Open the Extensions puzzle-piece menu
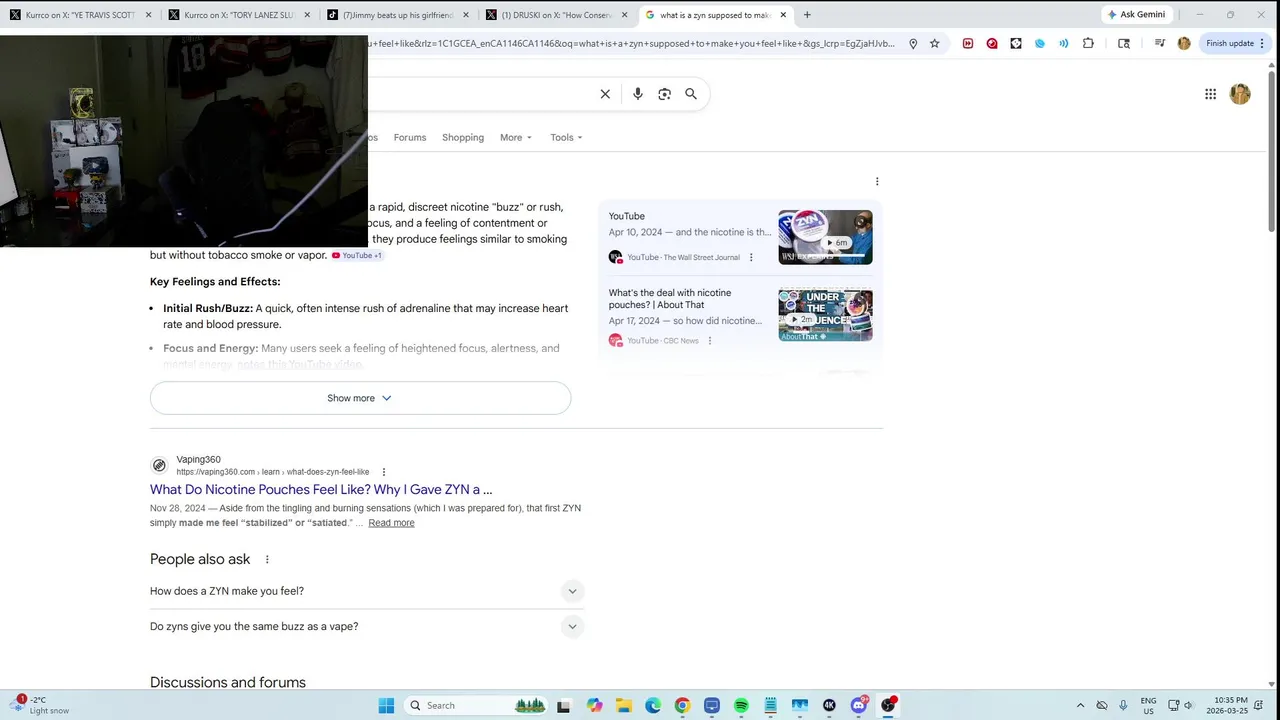 click(x=1088, y=43)
